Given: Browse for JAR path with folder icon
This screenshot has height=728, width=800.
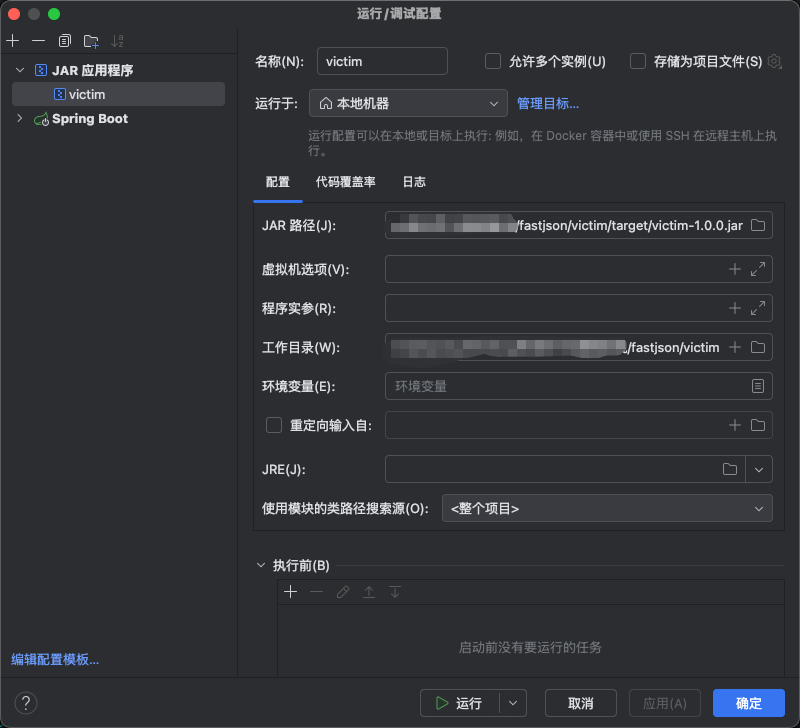Looking at the screenshot, I should [x=758, y=225].
